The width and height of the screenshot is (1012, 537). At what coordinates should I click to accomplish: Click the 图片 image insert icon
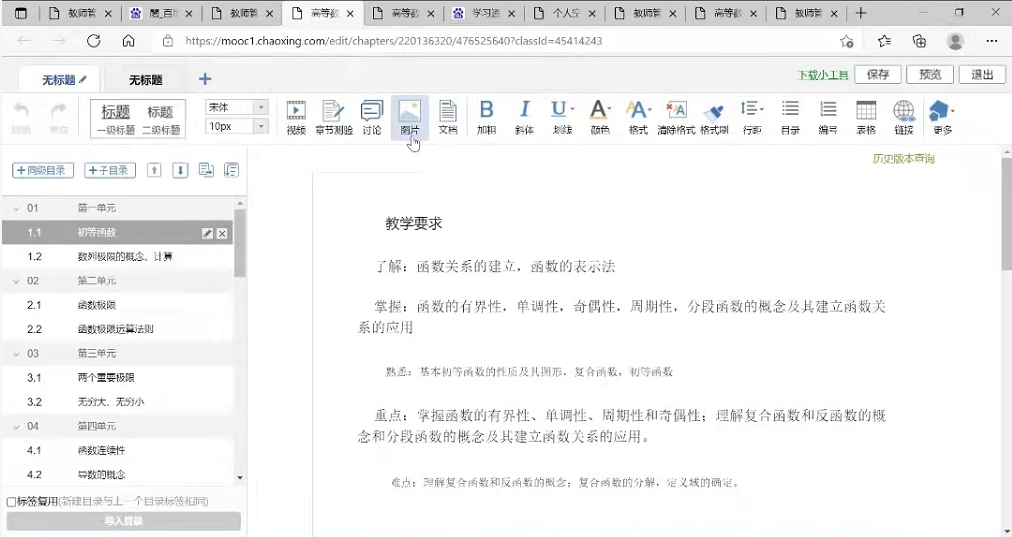coord(410,117)
